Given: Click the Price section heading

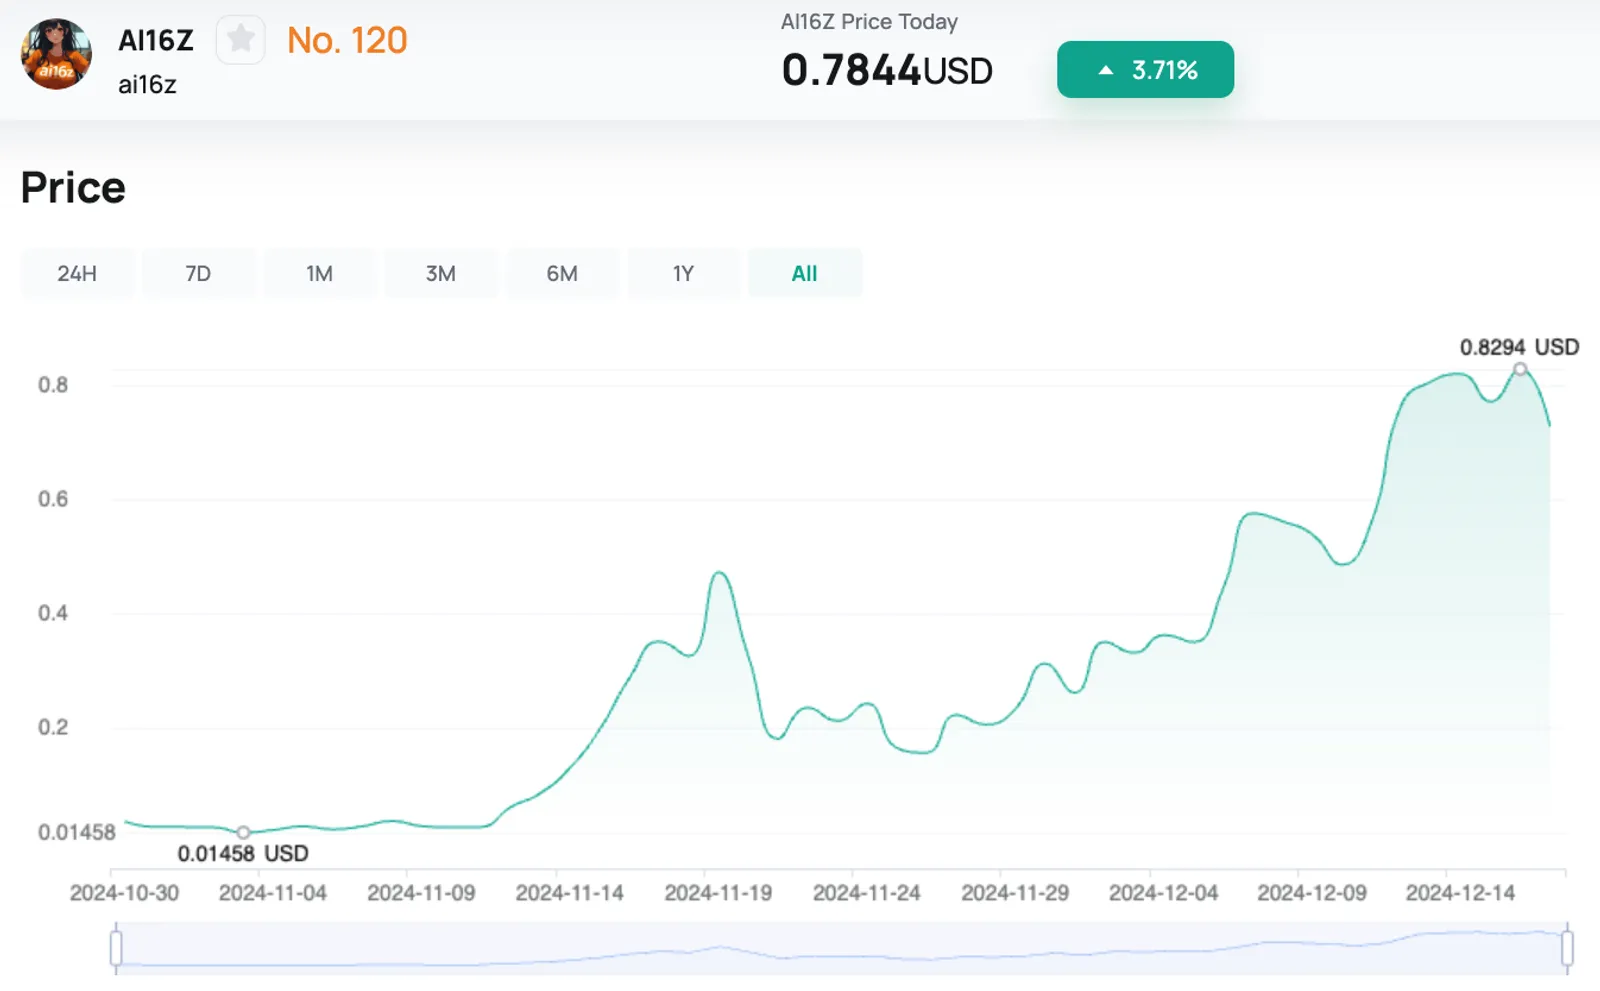Looking at the screenshot, I should coord(73,187).
